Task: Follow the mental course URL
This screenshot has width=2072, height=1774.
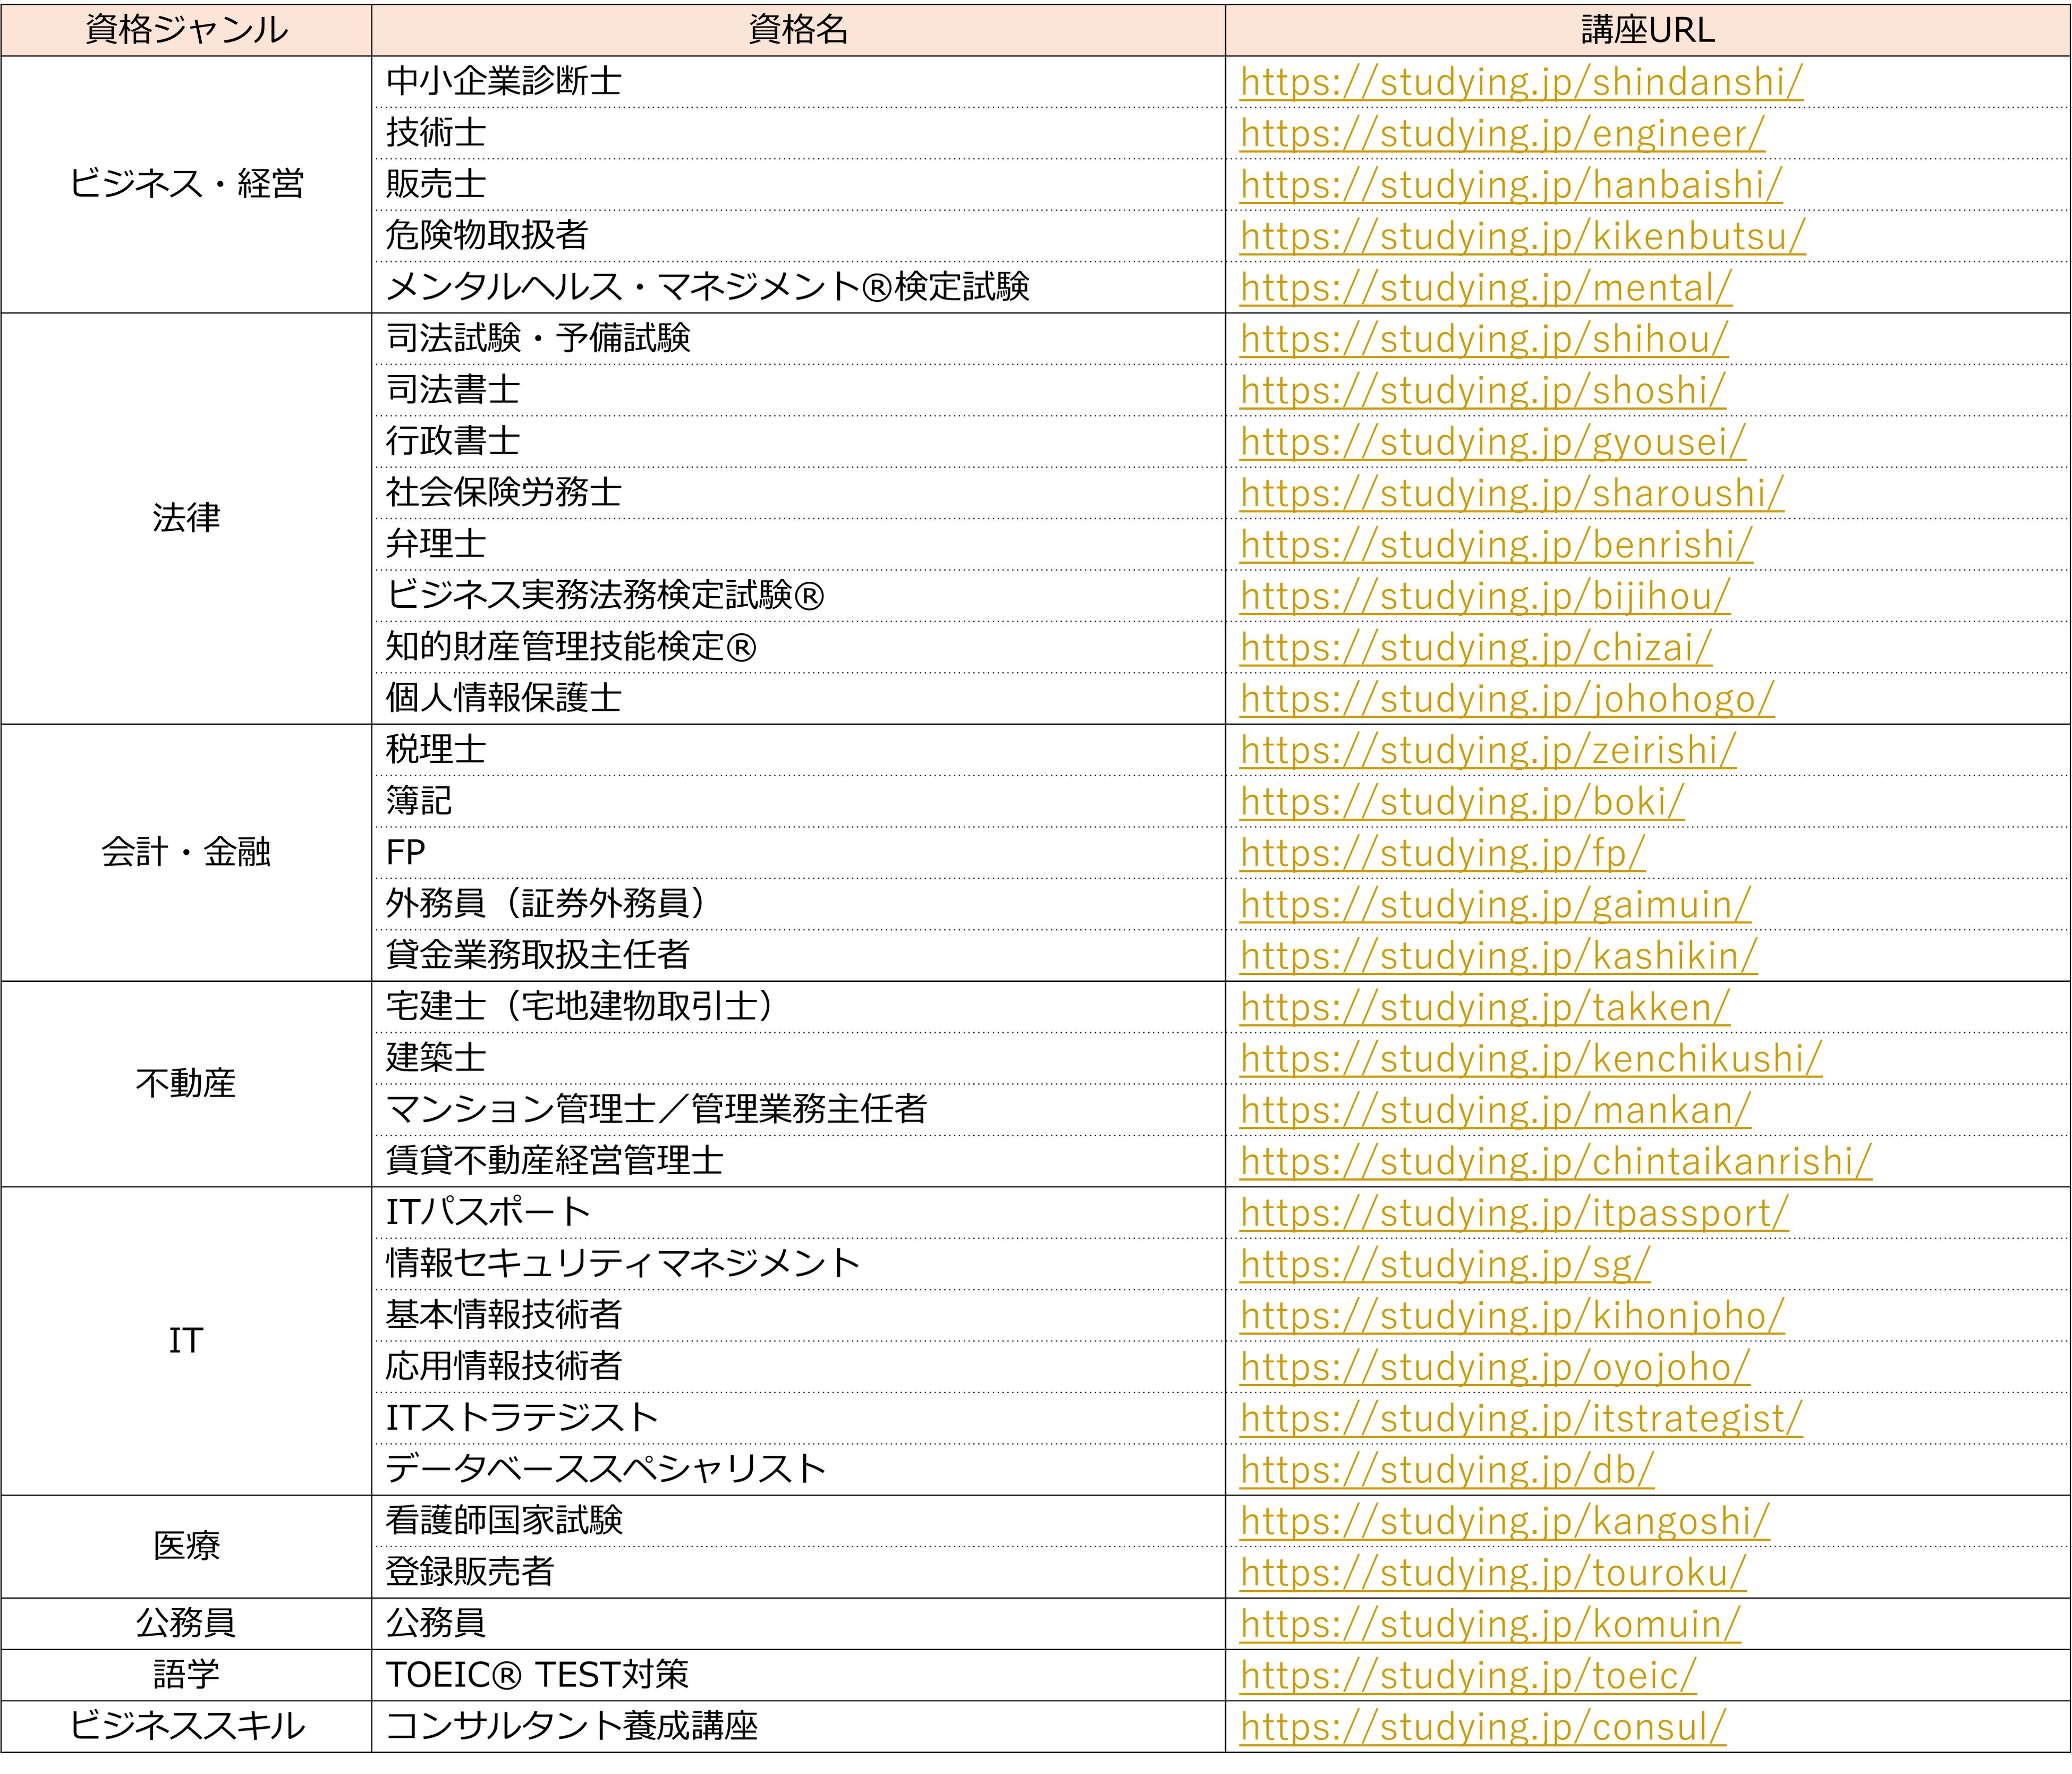Action: pyautogui.click(x=1485, y=288)
